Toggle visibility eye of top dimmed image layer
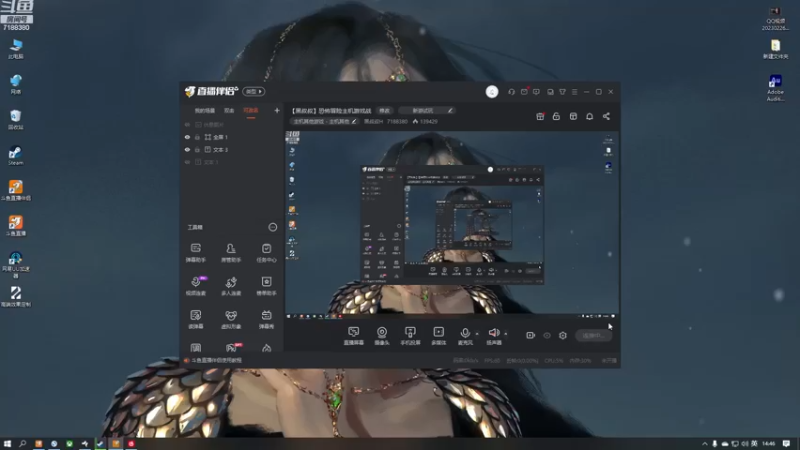Image resolution: width=800 pixels, height=450 pixels. tap(187, 124)
